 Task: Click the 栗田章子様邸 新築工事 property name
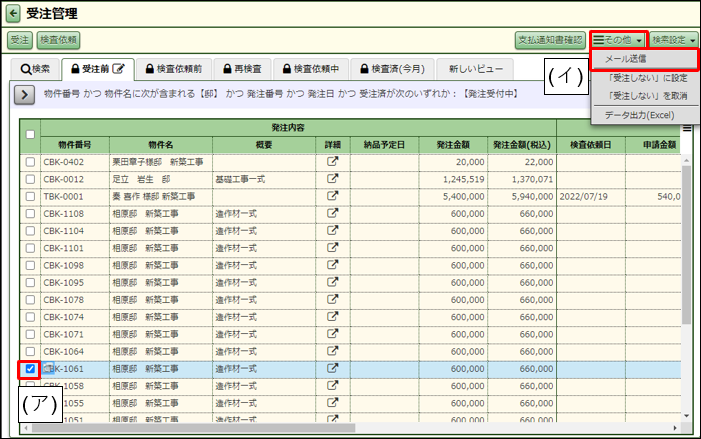point(158,162)
